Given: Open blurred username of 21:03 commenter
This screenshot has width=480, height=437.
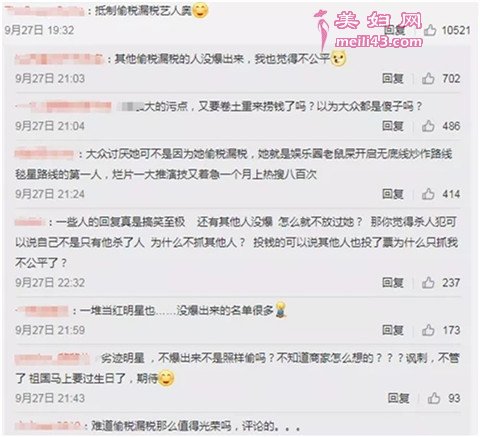Looking at the screenshot, I should tap(60, 59).
